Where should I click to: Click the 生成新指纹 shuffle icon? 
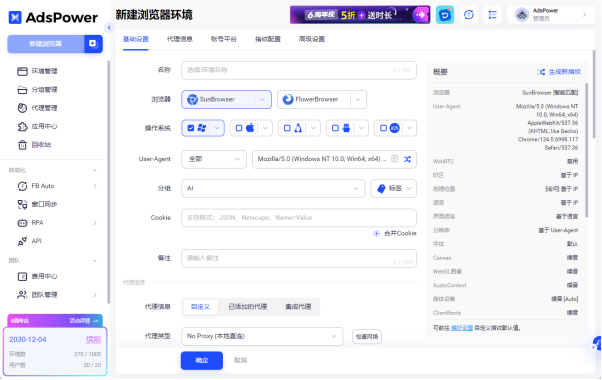(x=541, y=72)
